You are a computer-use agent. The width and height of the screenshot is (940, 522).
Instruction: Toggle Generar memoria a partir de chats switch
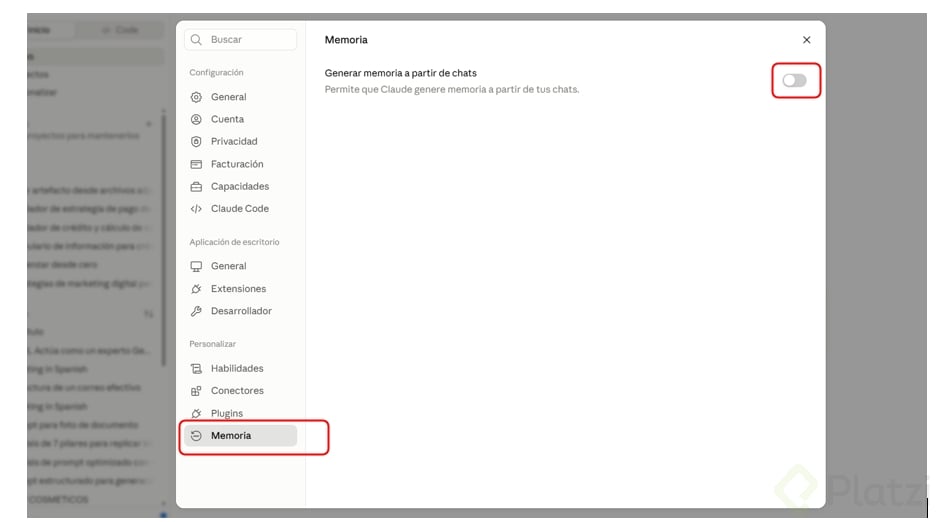tap(794, 80)
